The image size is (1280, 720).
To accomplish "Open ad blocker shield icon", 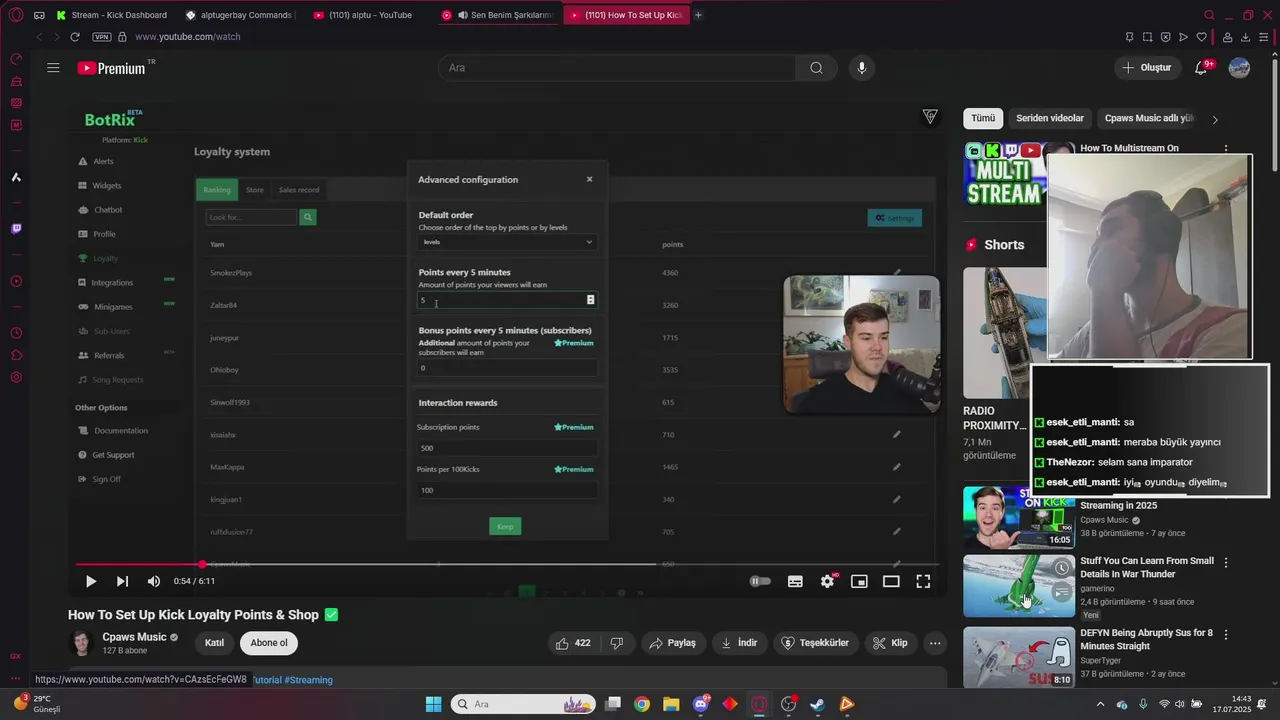I will pyautogui.click(x=1166, y=37).
